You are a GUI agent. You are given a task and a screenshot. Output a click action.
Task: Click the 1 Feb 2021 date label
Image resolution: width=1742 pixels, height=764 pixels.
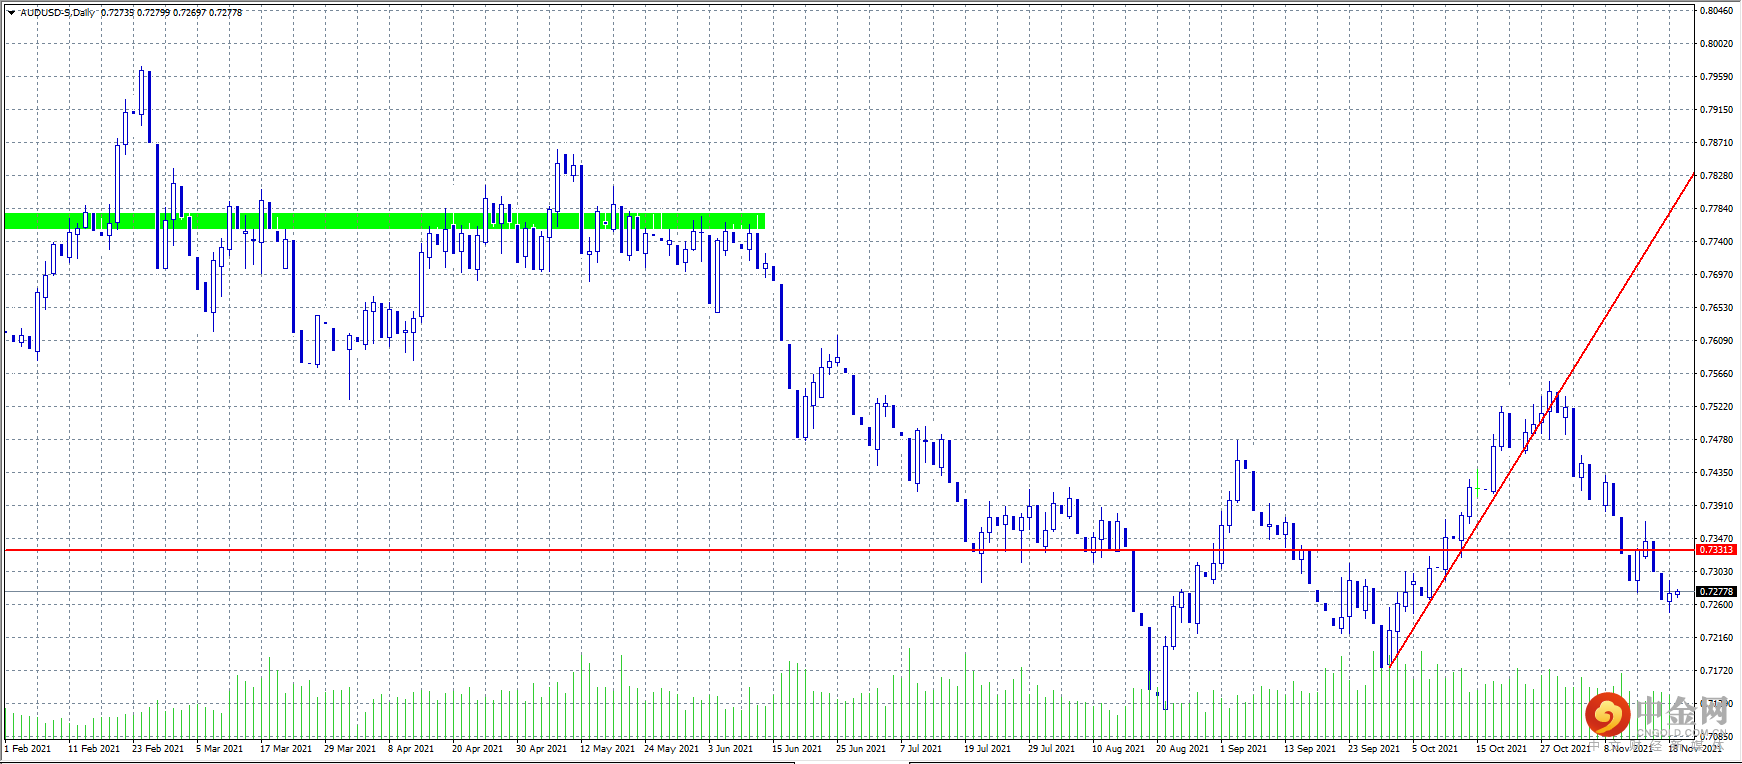(x=30, y=748)
